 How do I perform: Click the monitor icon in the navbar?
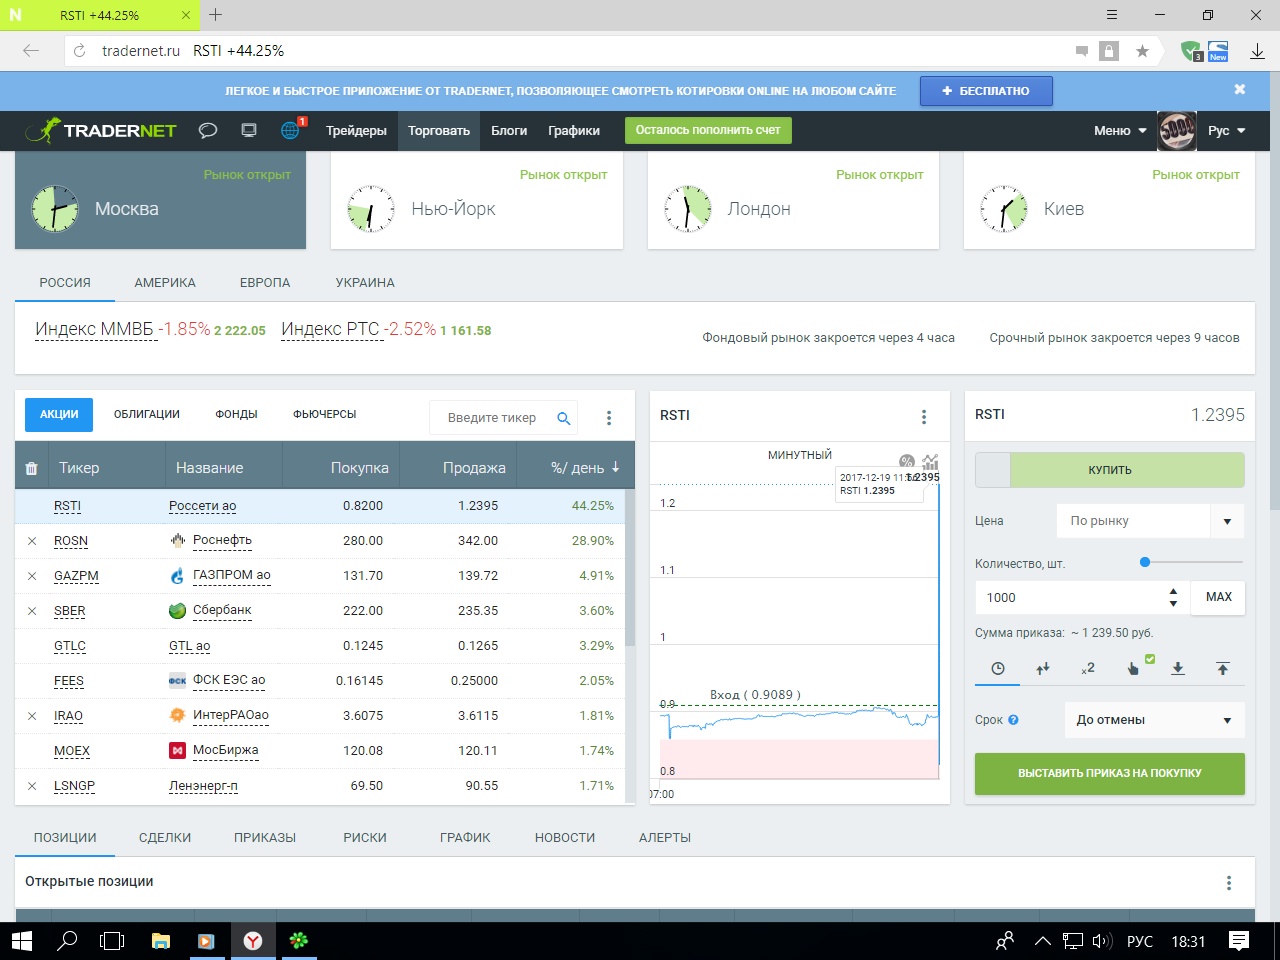tap(249, 130)
